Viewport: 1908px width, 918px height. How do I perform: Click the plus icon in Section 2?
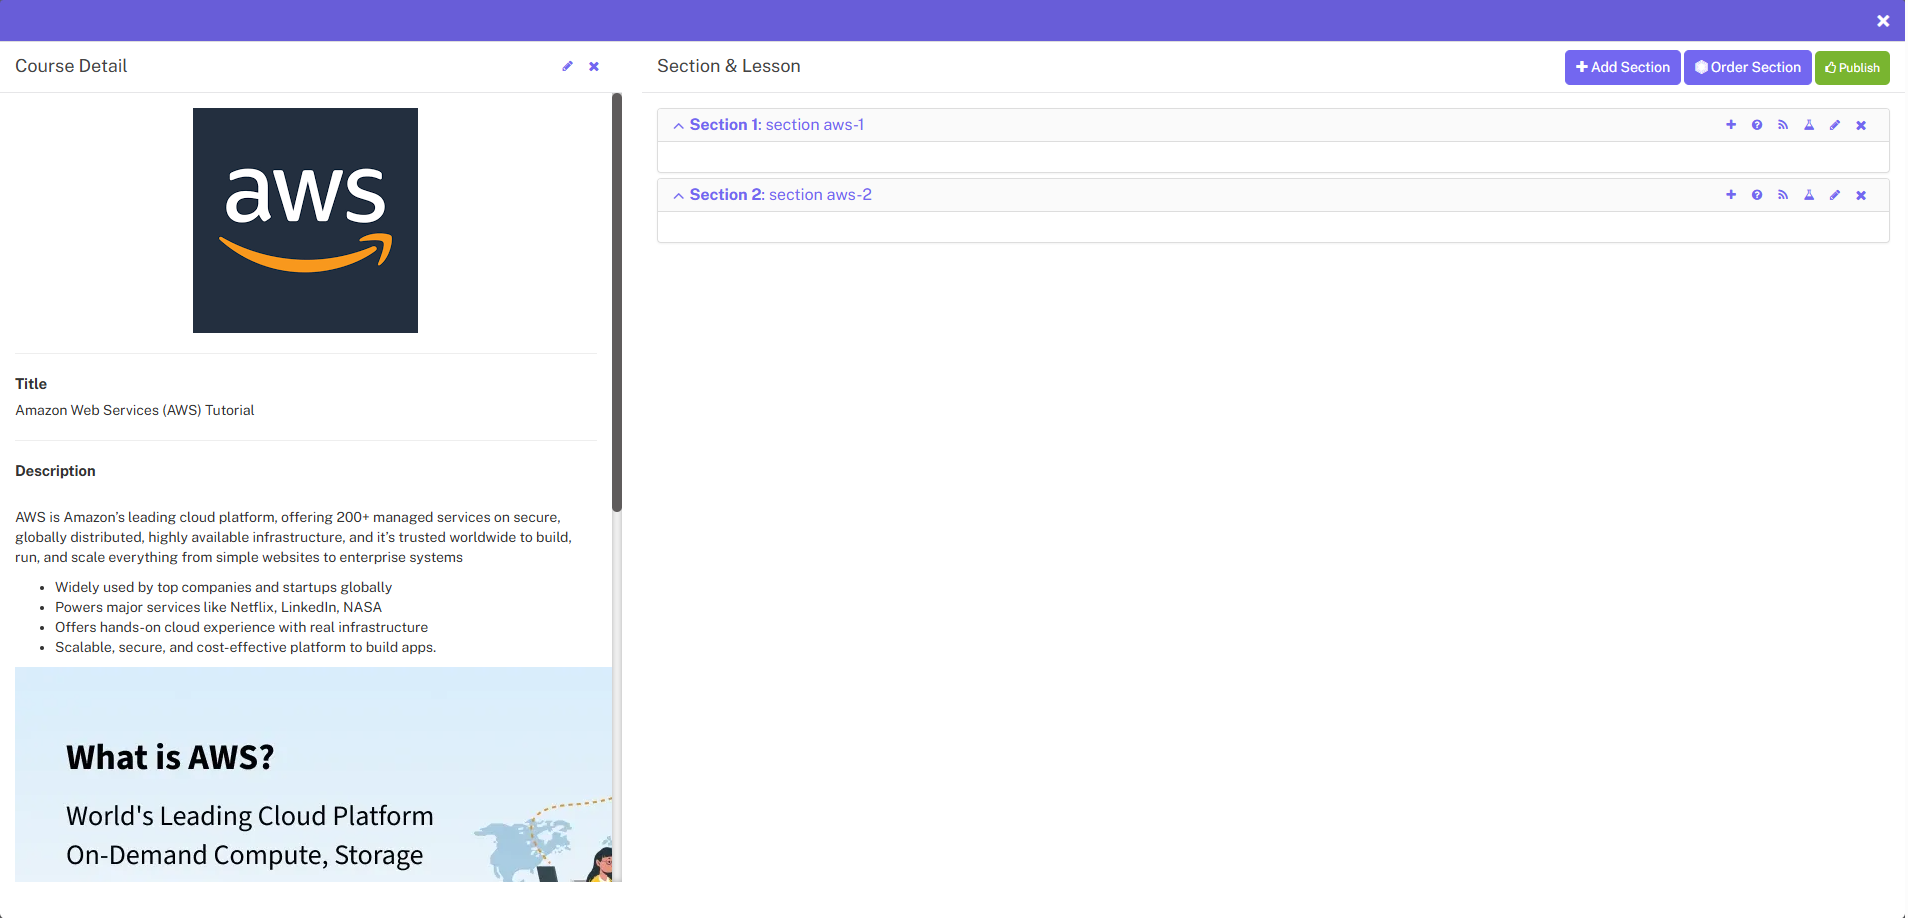(1731, 195)
